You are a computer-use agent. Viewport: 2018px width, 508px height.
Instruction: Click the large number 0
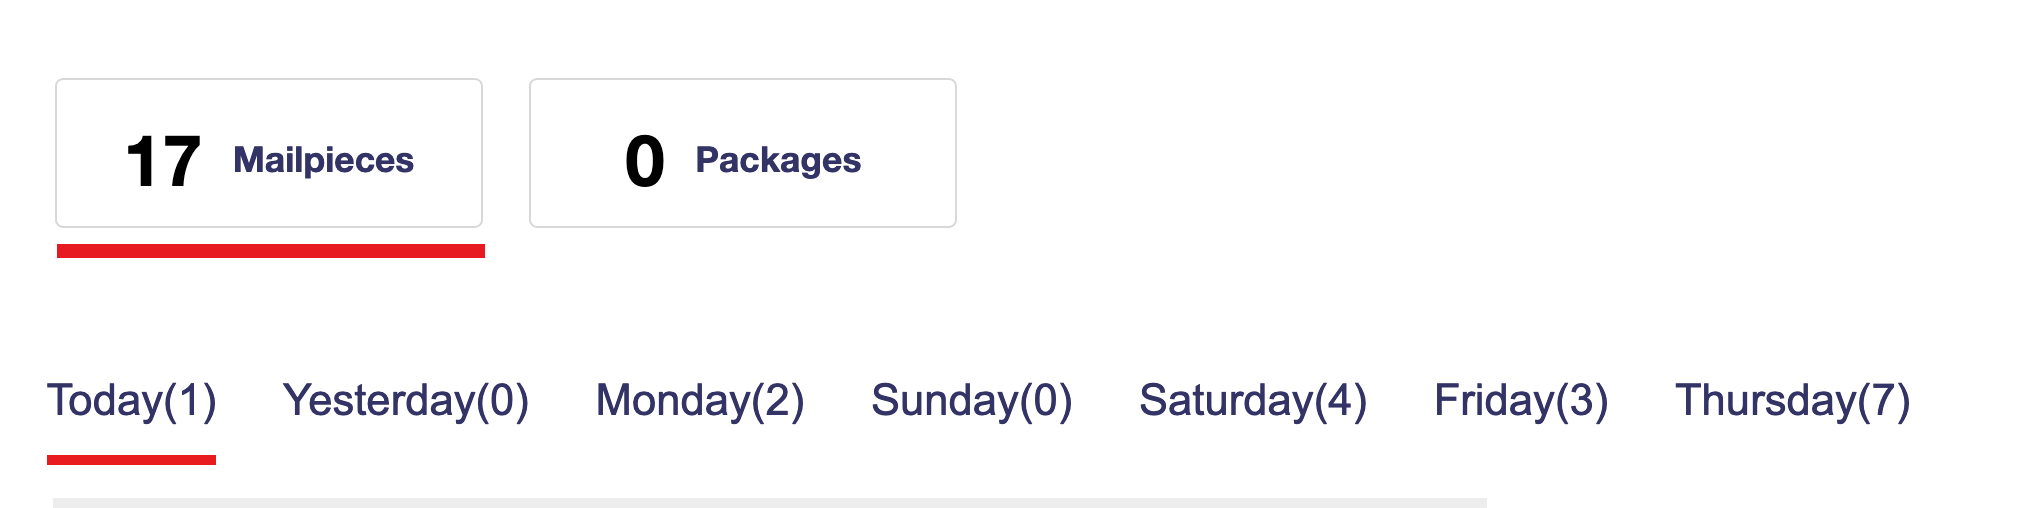645,162
